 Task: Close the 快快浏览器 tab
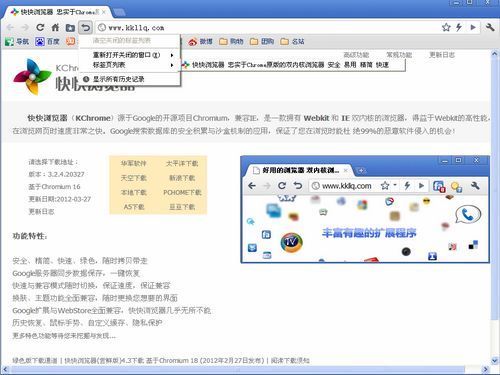pyautogui.click(x=104, y=12)
